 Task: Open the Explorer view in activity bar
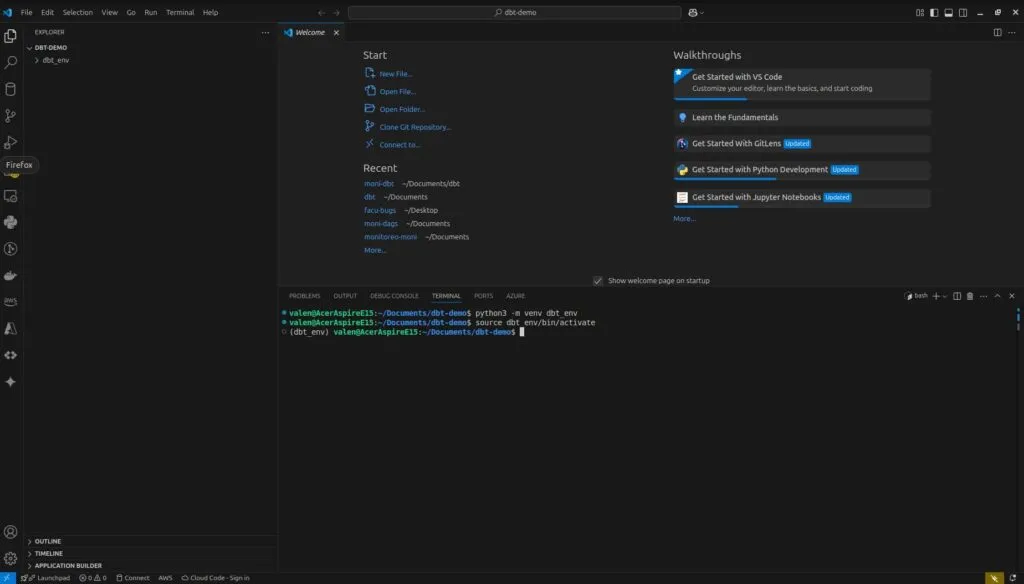(10, 36)
